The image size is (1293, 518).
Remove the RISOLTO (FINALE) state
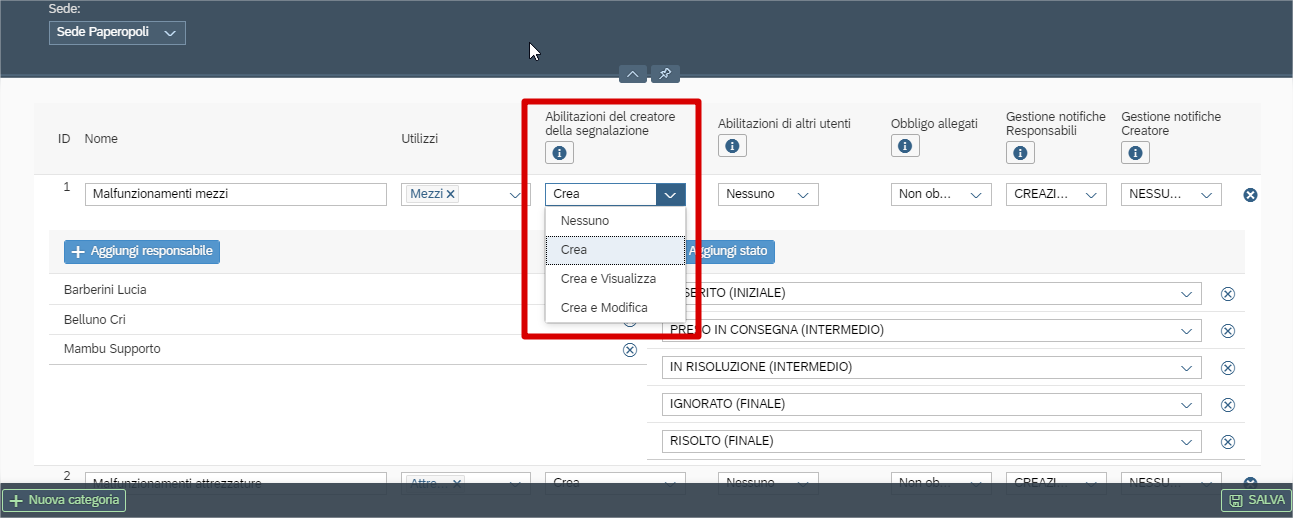1228,442
